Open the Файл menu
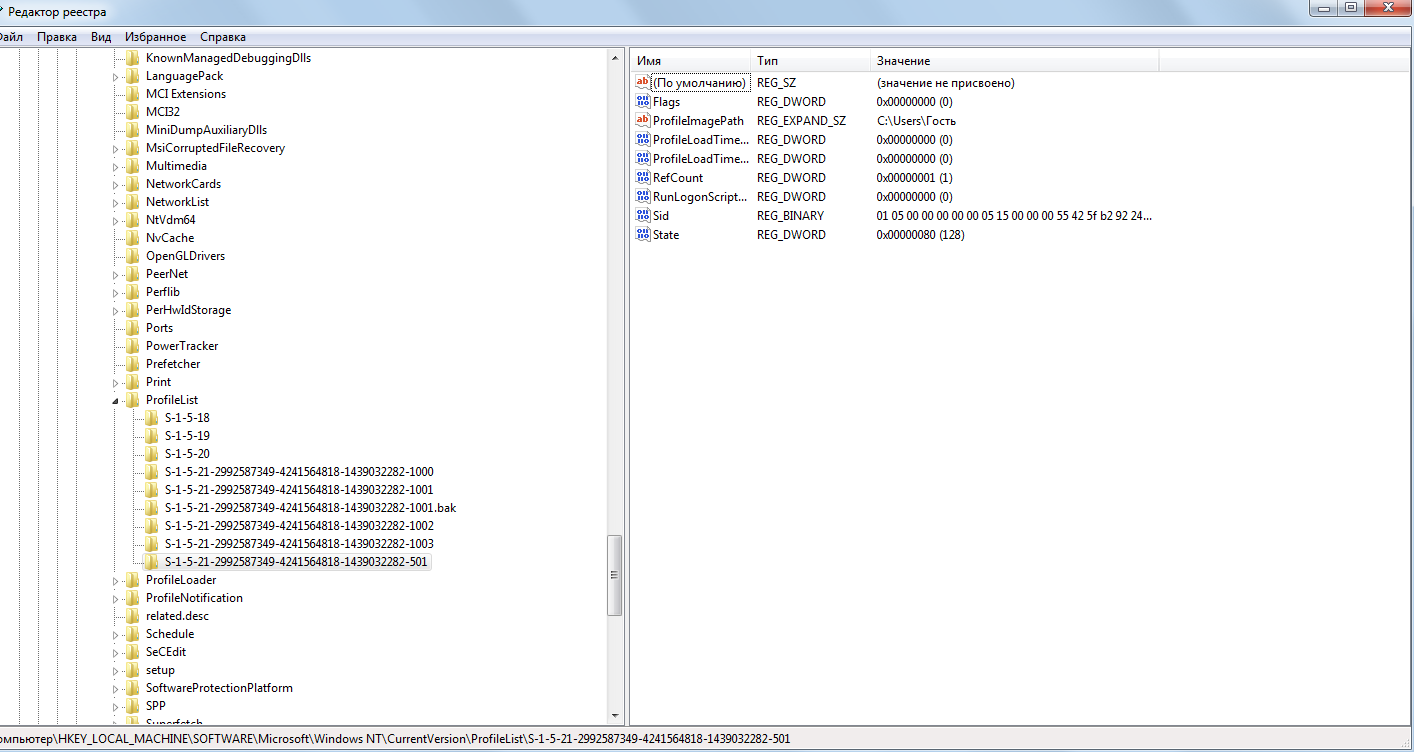The width and height of the screenshot is (1414, 752). click(x=10, y=37)
